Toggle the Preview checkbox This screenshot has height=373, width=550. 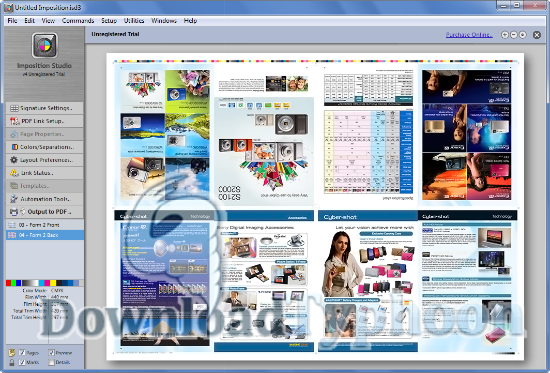click(52, 353)
